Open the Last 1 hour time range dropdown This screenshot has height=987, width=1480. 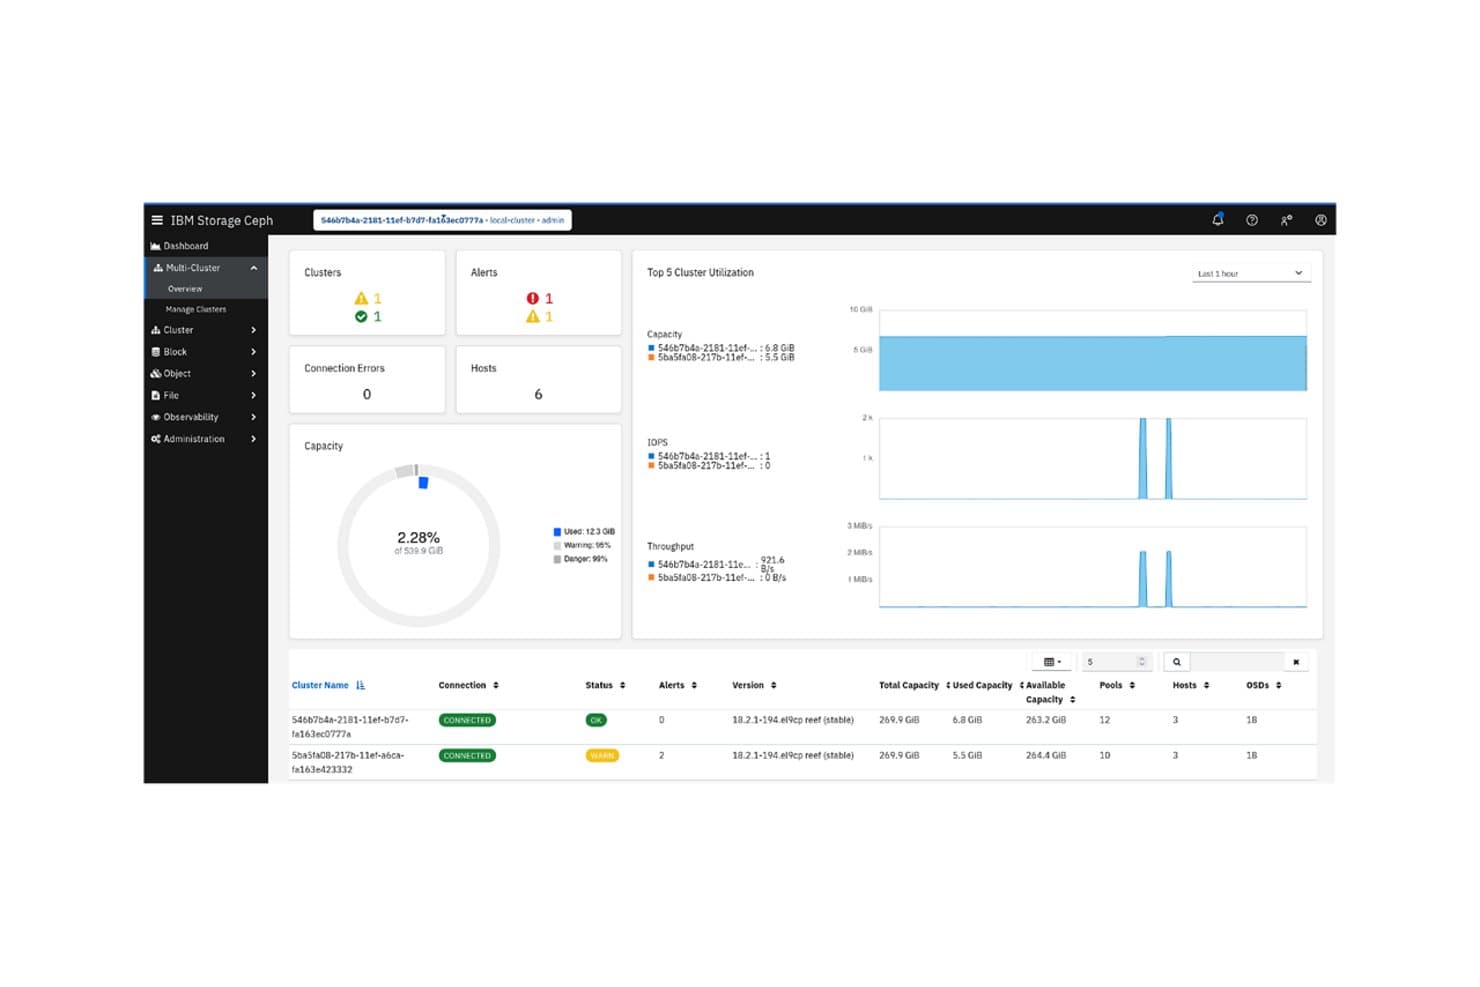pos(1250,273)
